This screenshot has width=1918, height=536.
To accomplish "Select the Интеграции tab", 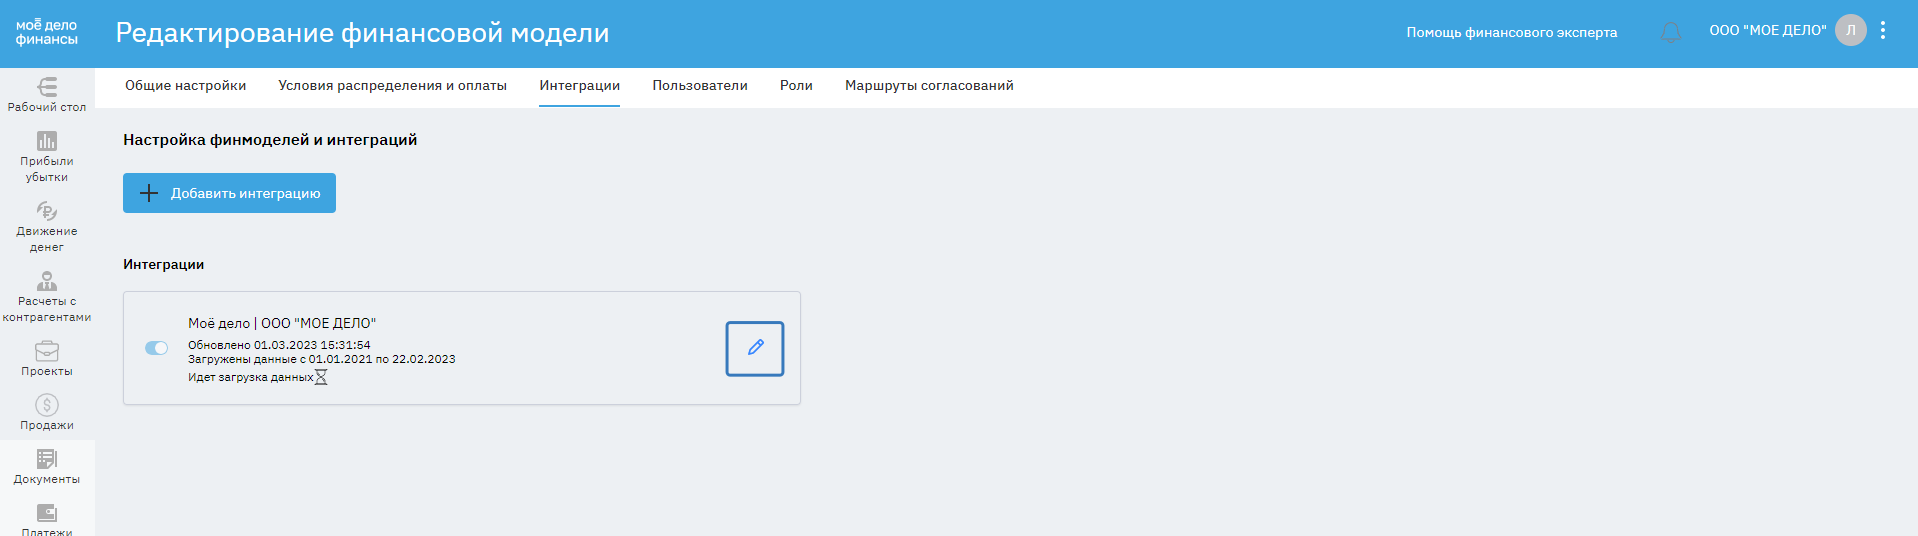I will [x=579, y=86].
